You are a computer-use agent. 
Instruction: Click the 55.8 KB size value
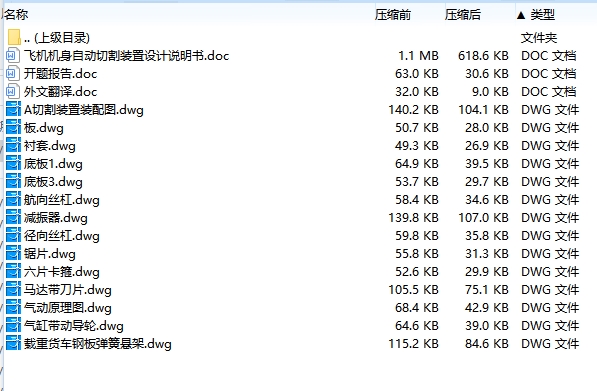coord(417,254)
